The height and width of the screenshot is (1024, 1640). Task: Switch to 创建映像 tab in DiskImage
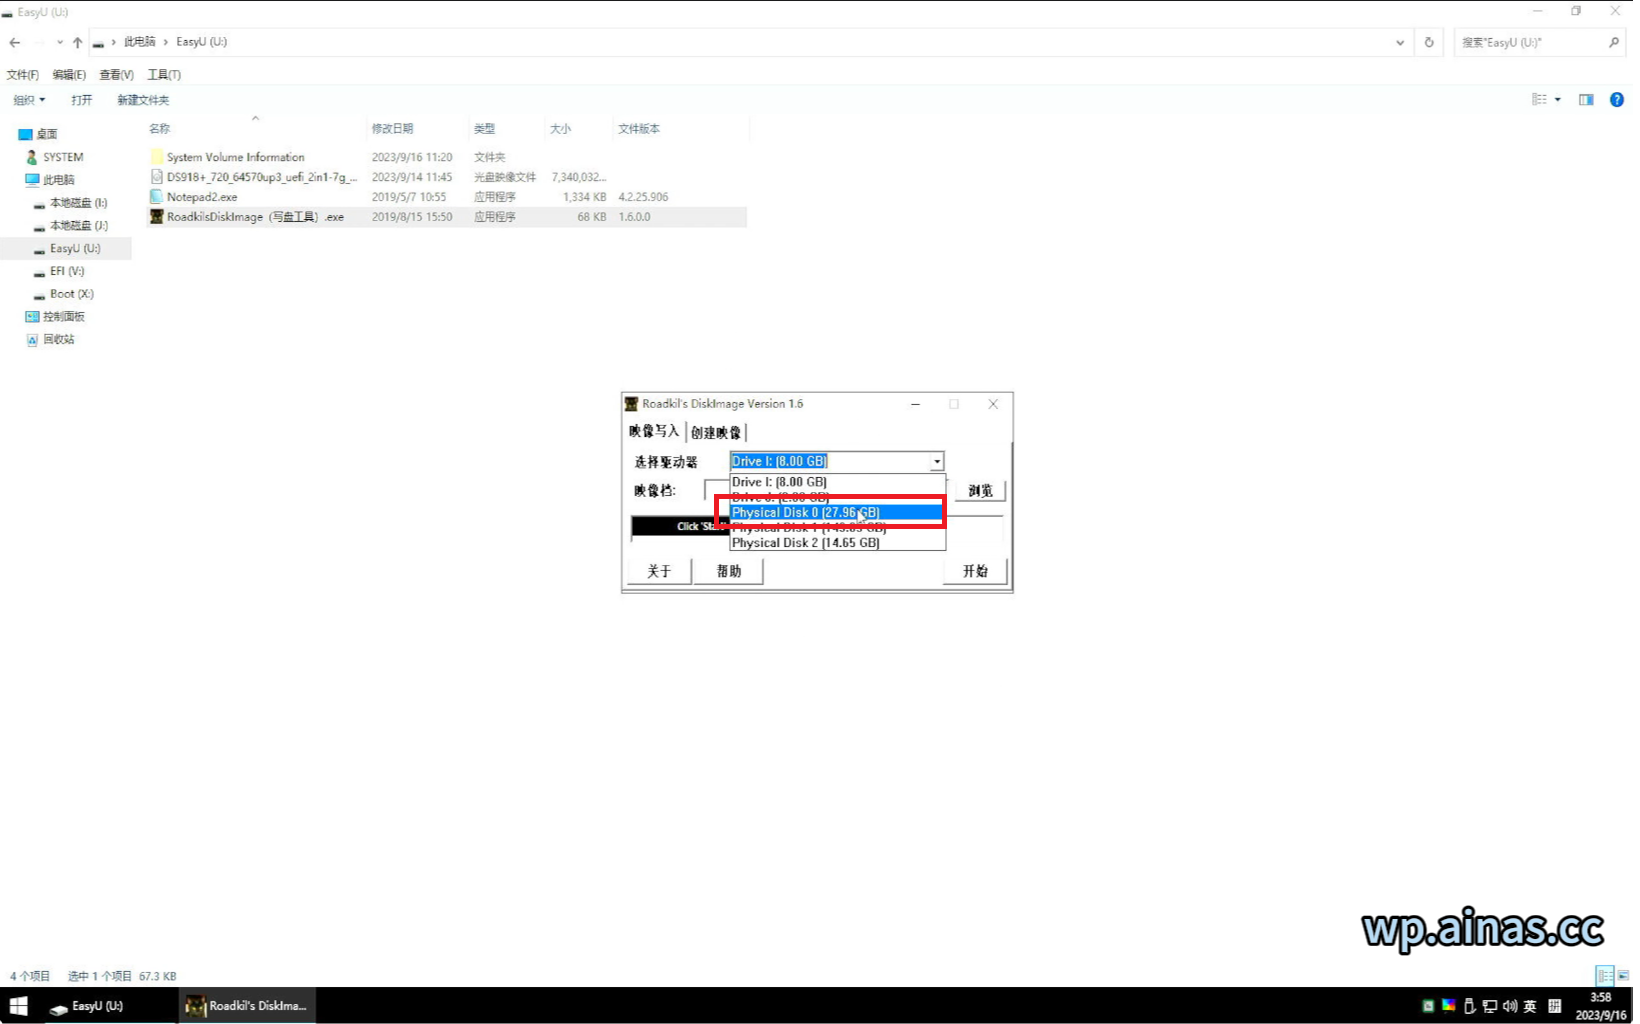pyautogui.click(x=716, y=432)
